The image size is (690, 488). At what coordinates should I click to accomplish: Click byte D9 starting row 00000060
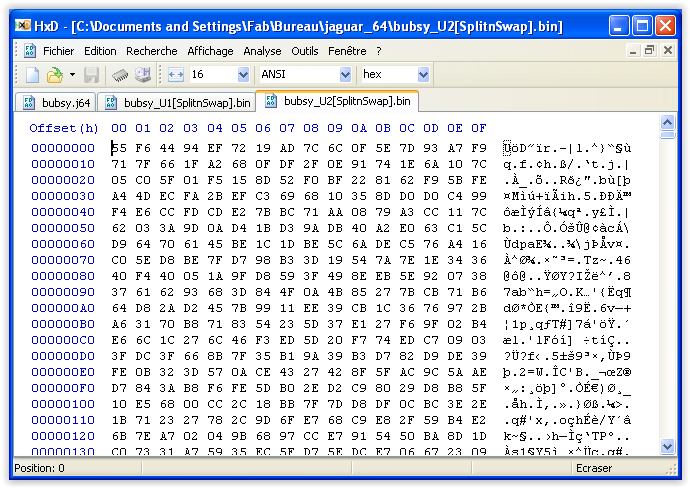119,244
